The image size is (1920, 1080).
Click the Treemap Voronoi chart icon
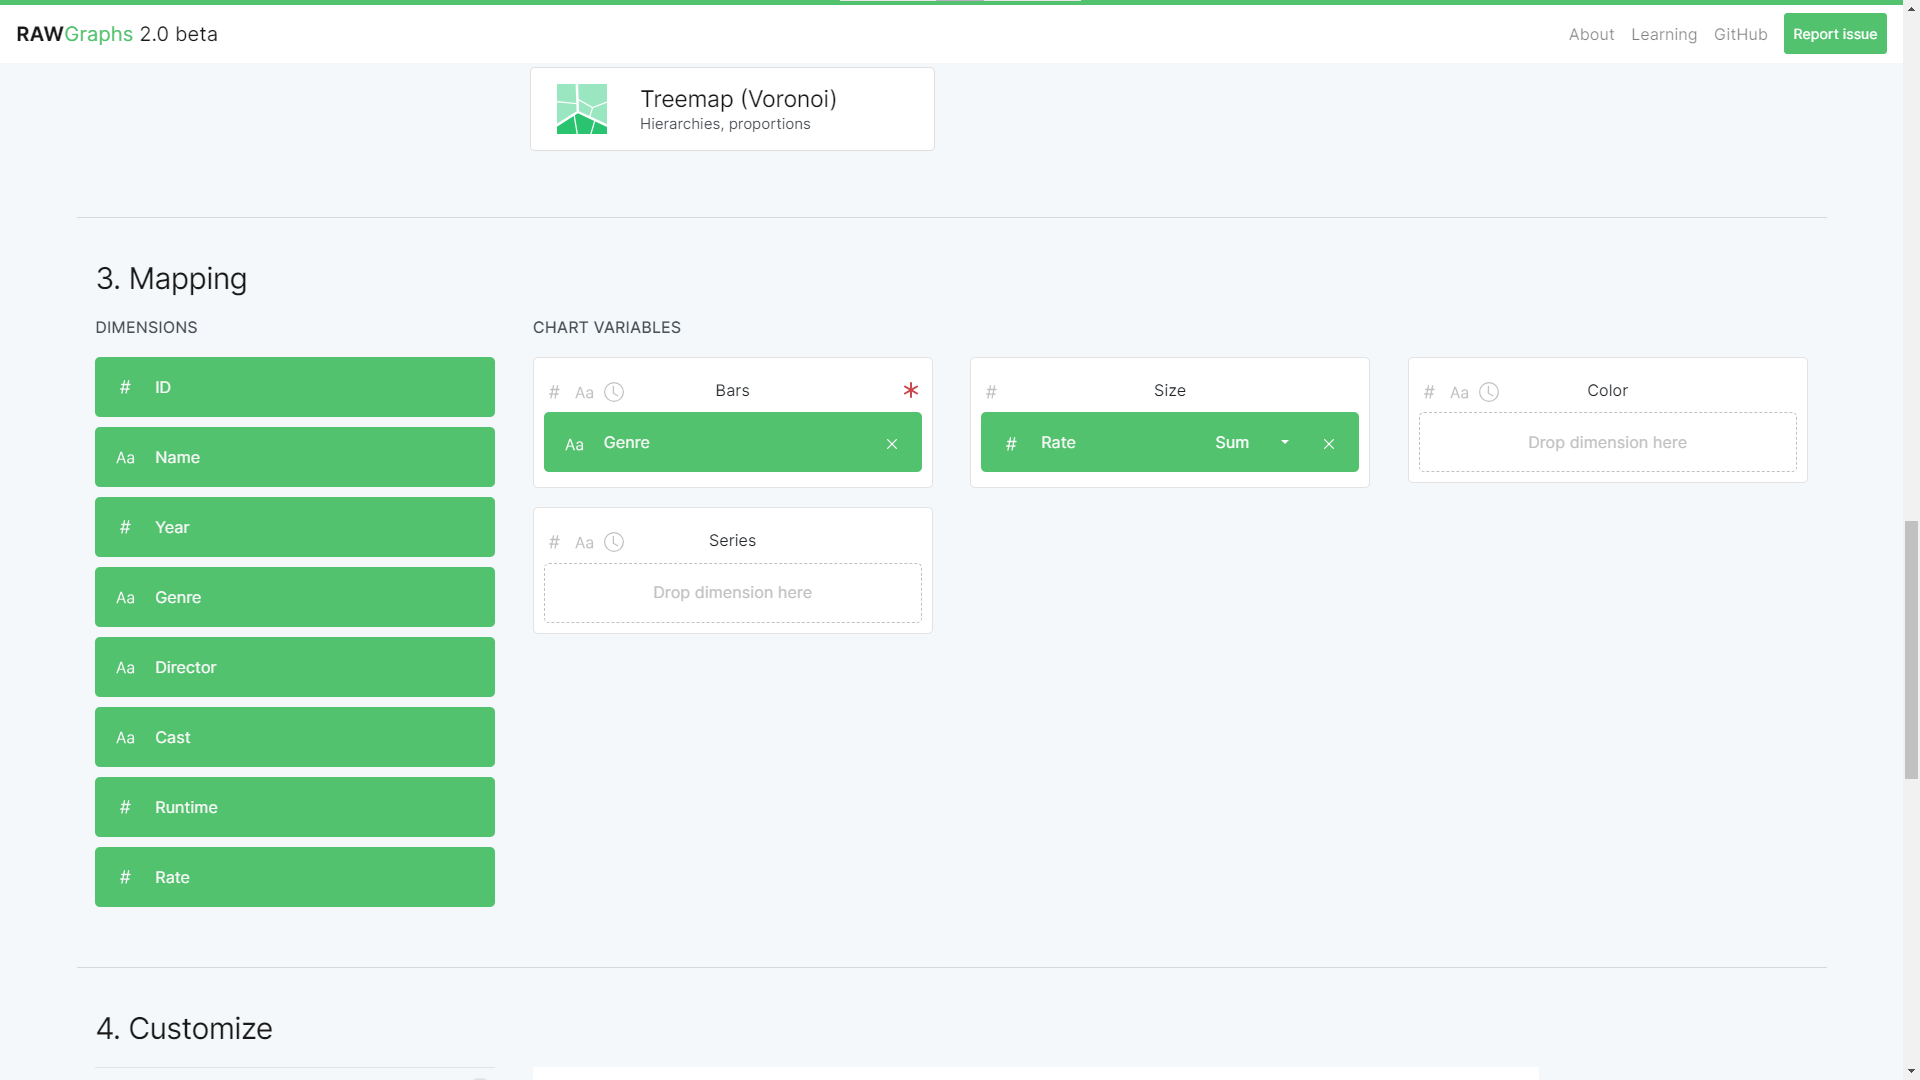(582, 108)
